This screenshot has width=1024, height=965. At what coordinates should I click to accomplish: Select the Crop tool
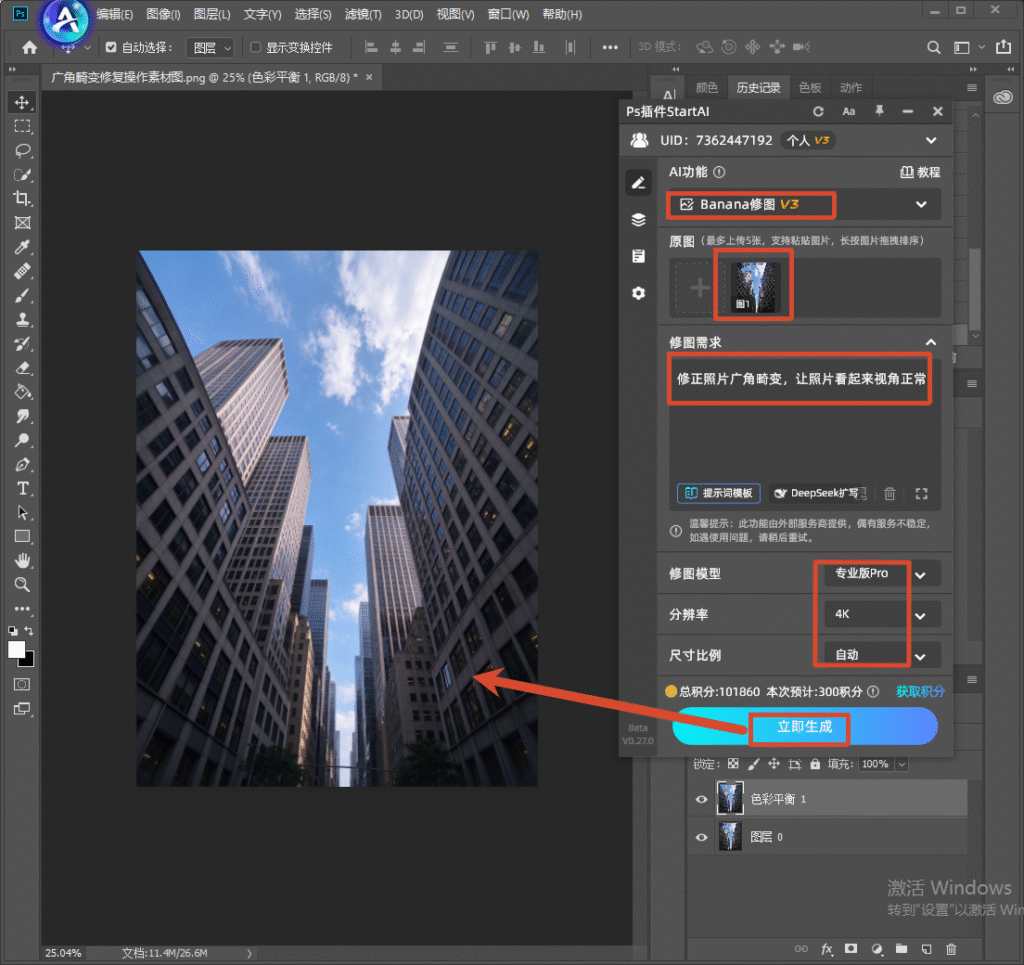coord(22,198)
